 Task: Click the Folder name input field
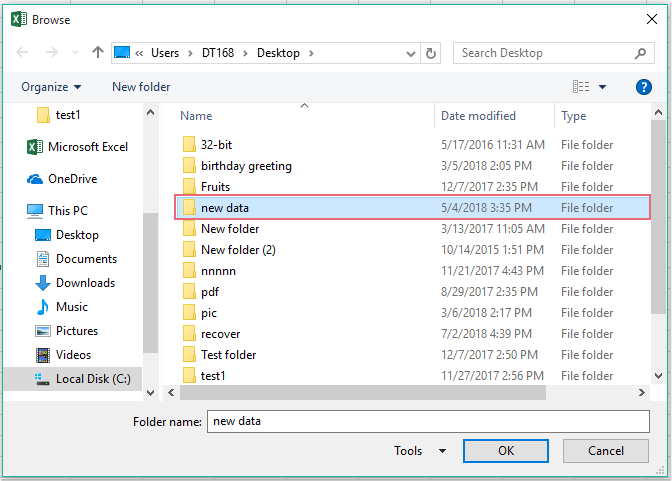tap(428, 421)
